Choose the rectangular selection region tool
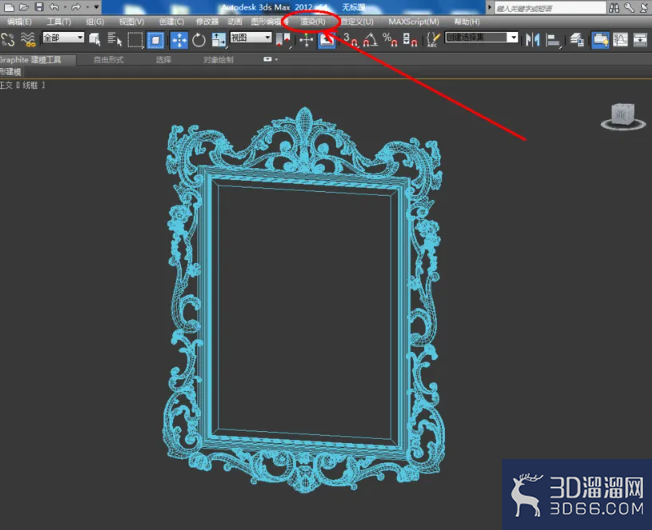652x530 pixels. click(135, 40)
